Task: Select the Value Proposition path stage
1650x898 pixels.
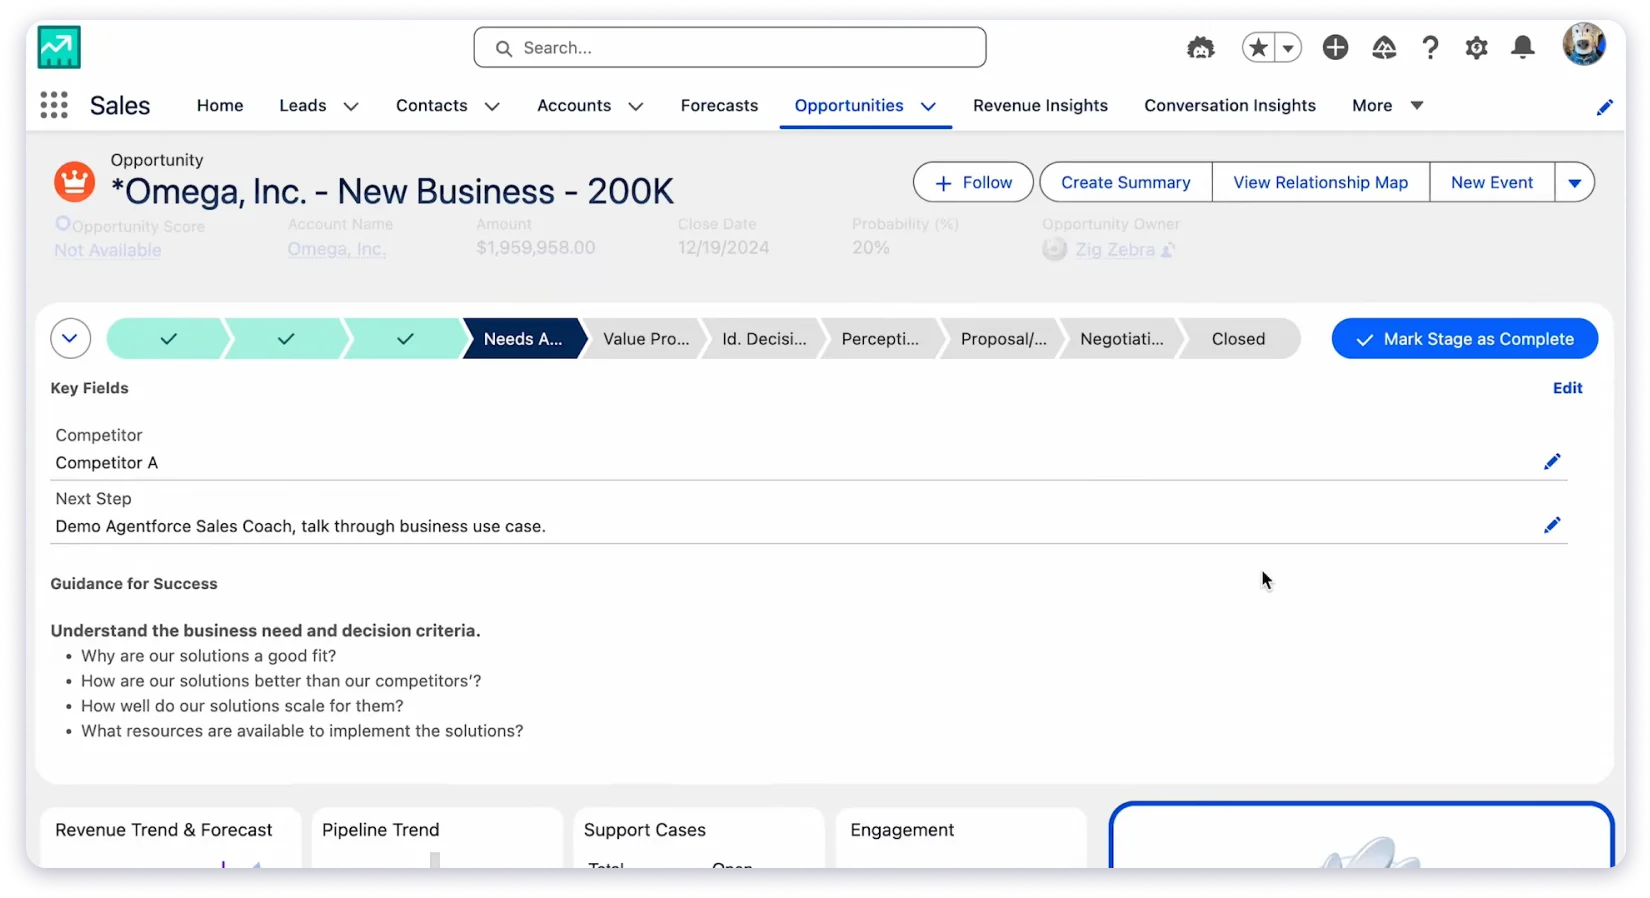Action: pos(646,339)
